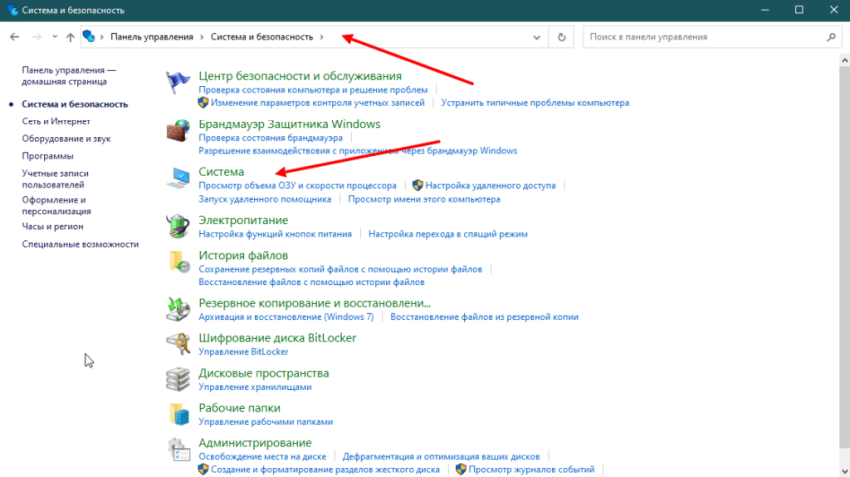This screenshot has height=477, width=850.
Task: Click the scrollbar up arrow
Action: [x=845, y=60]
